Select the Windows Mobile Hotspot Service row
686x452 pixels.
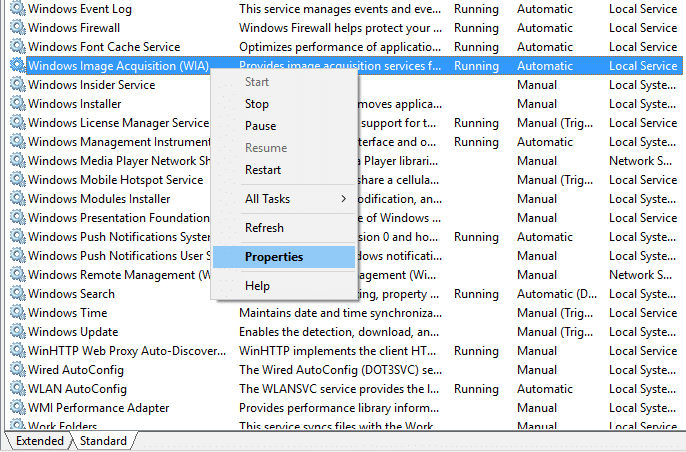coord(346,180)
